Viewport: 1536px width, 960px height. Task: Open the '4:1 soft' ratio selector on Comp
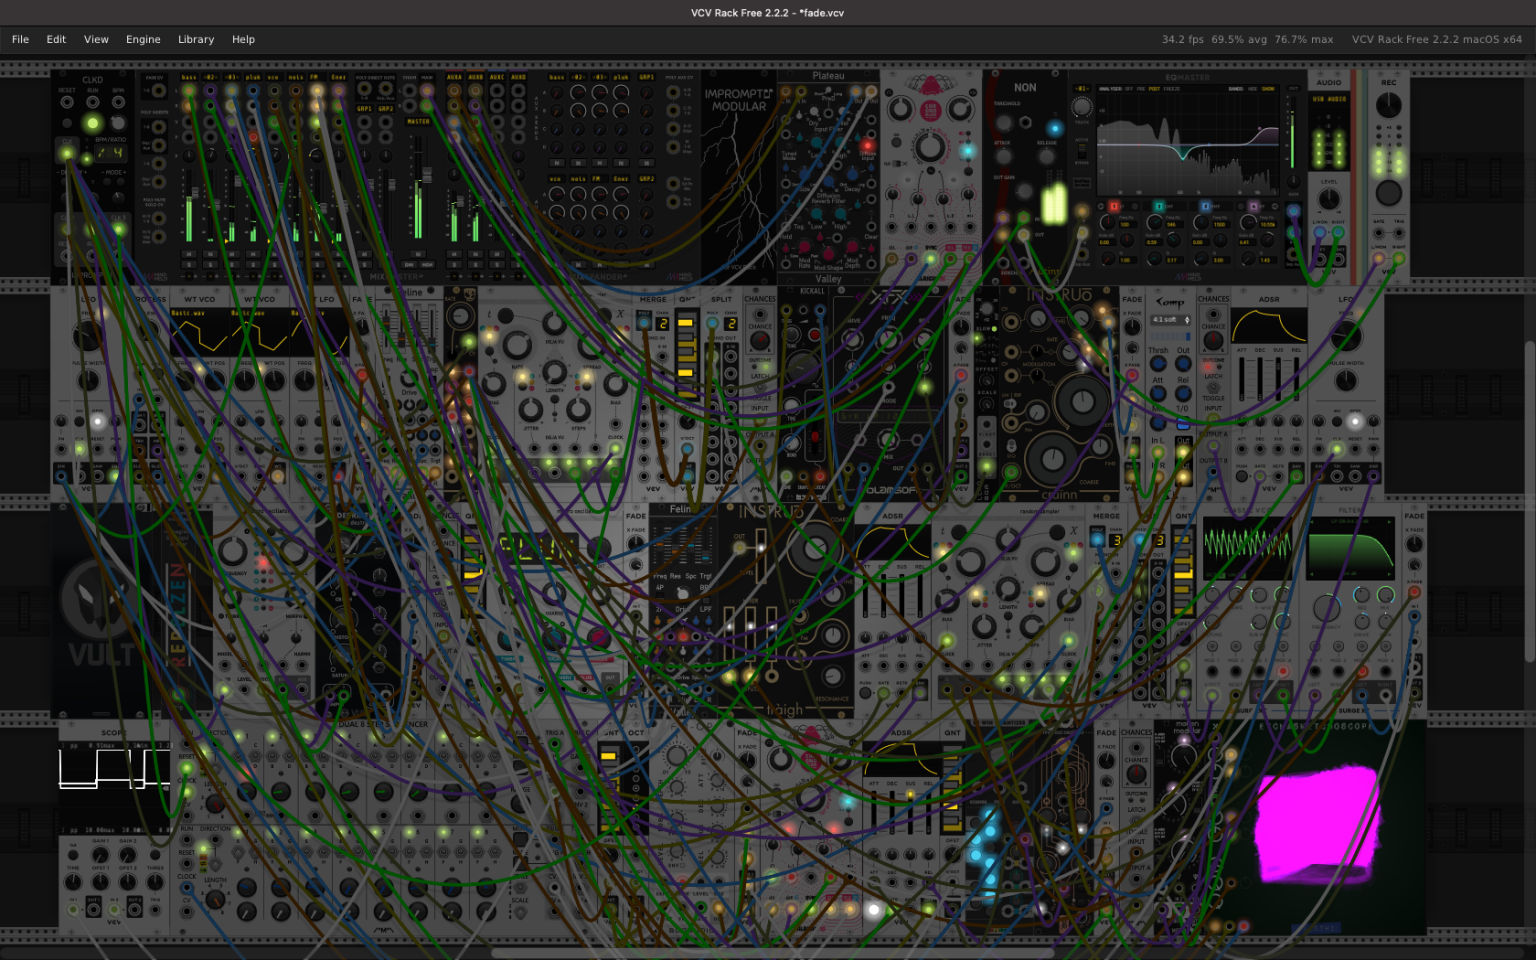click(x=1170, y=320)
